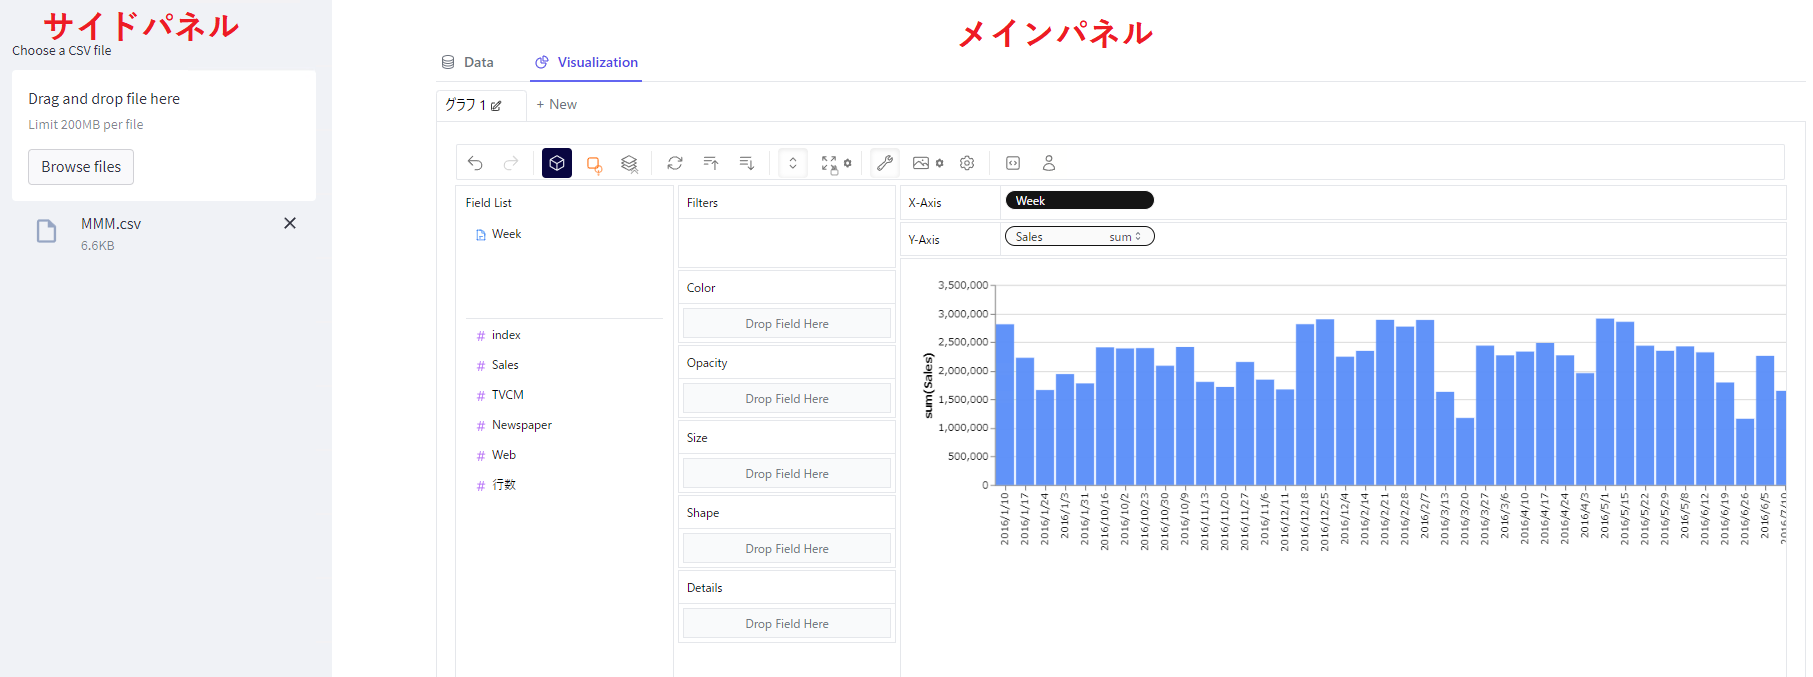
Task: Sort the chart in ascending order
Action: [x=711, y=163]
